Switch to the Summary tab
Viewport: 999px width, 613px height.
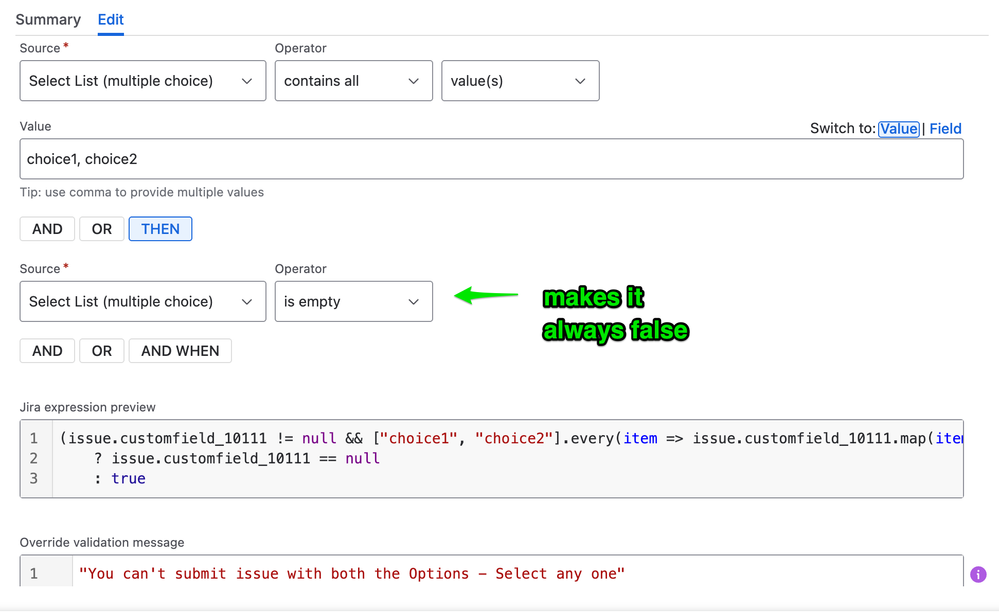48,20
